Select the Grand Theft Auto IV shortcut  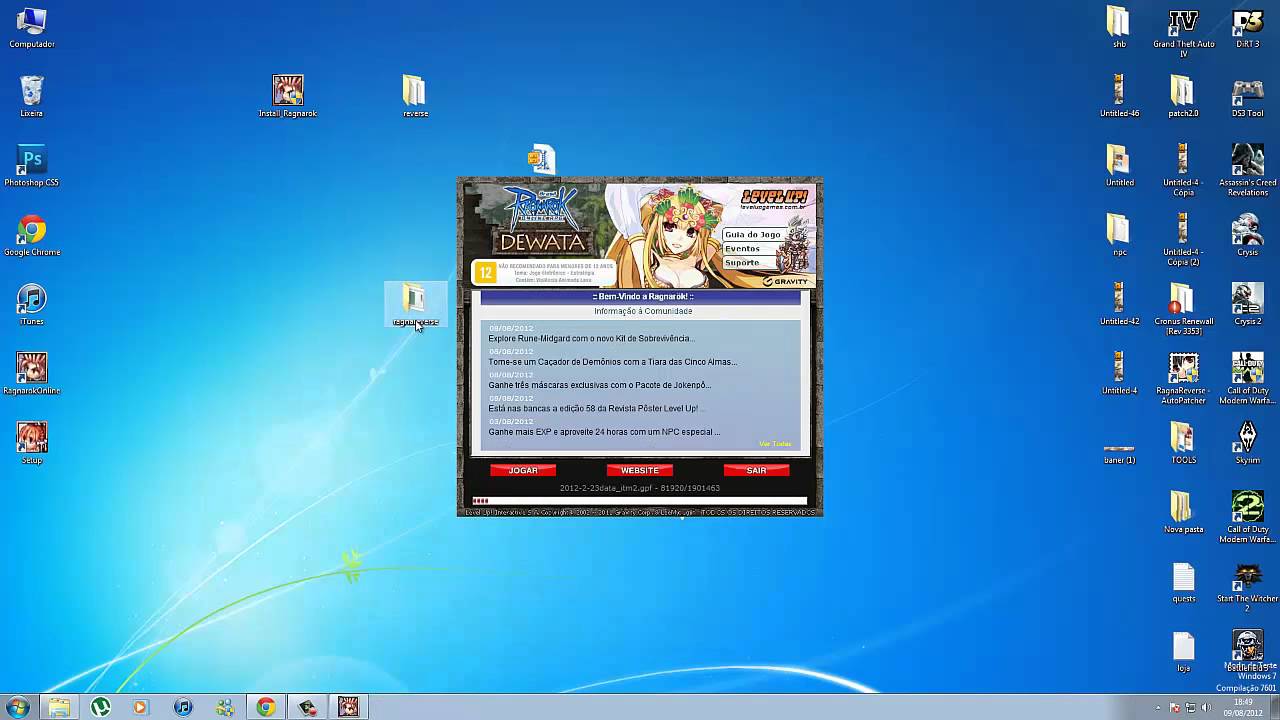click(x=1183, y=32)
